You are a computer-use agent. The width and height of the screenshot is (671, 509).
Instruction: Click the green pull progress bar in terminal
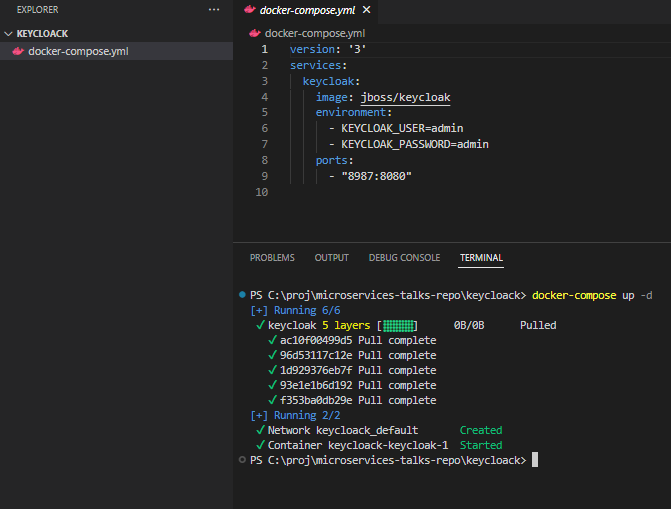398,325
